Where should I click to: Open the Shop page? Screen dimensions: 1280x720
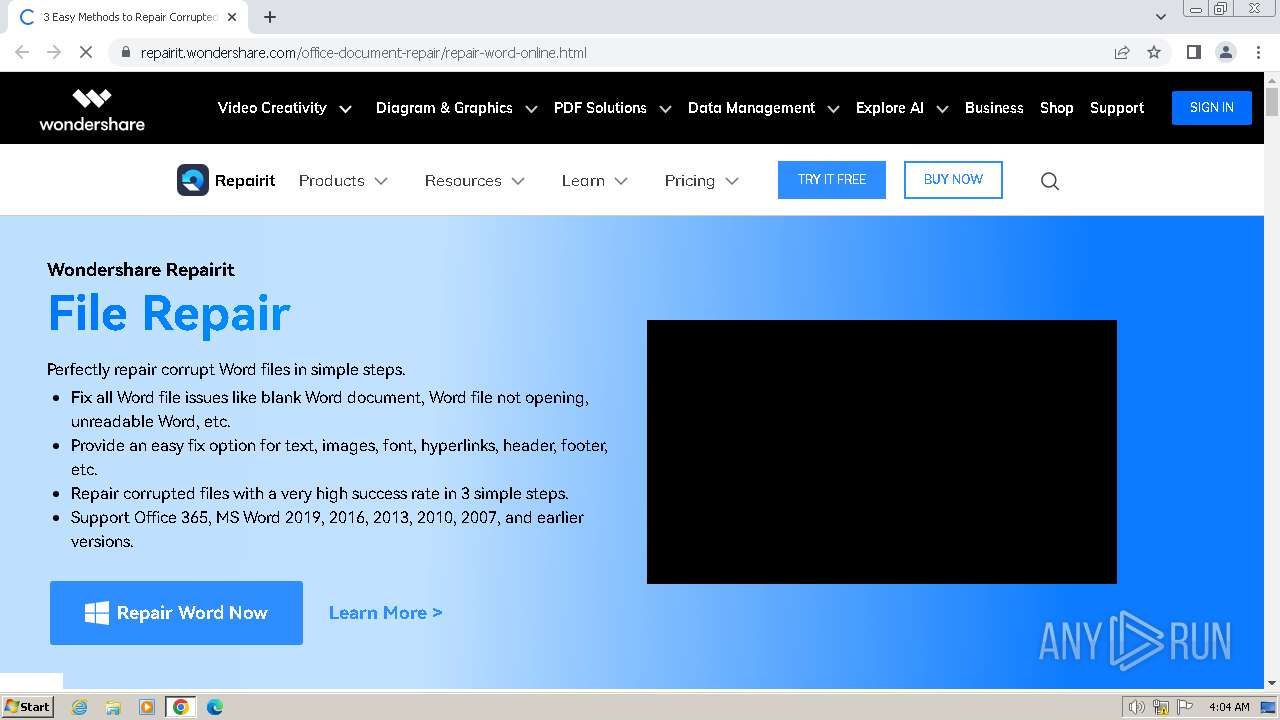[x=1056, y=108]
